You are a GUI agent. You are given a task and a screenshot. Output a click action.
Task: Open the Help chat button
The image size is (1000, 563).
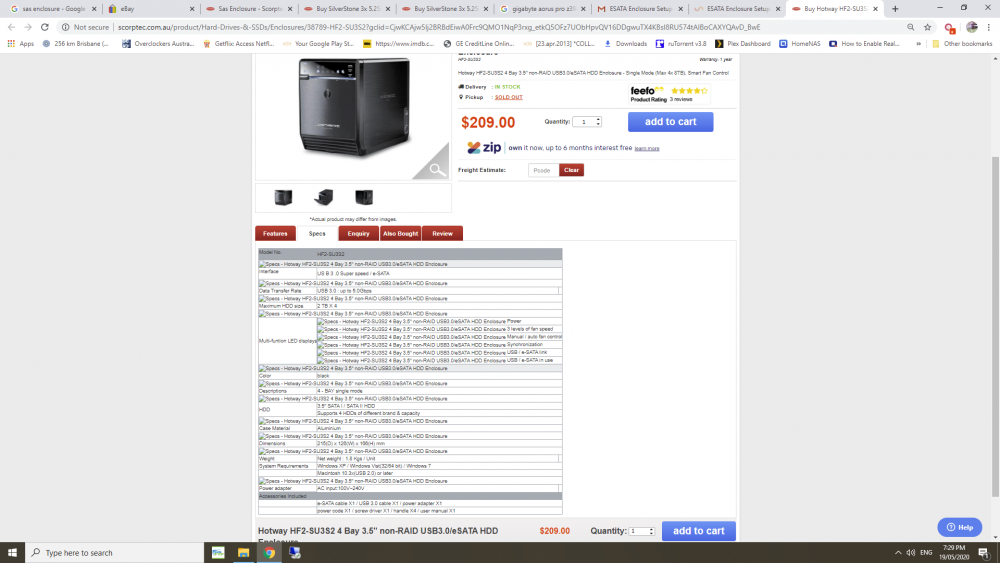[x=960, y=527]
